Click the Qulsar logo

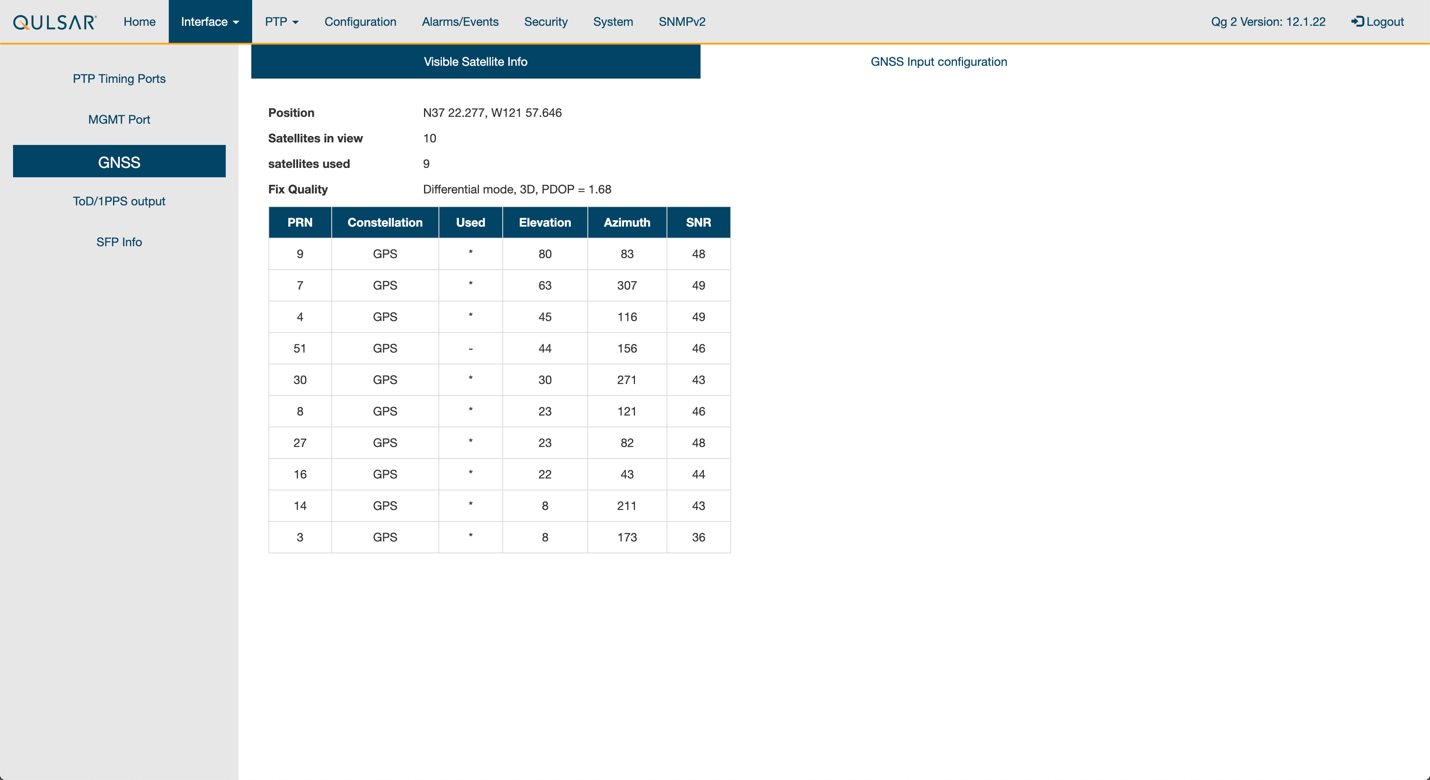55,22
